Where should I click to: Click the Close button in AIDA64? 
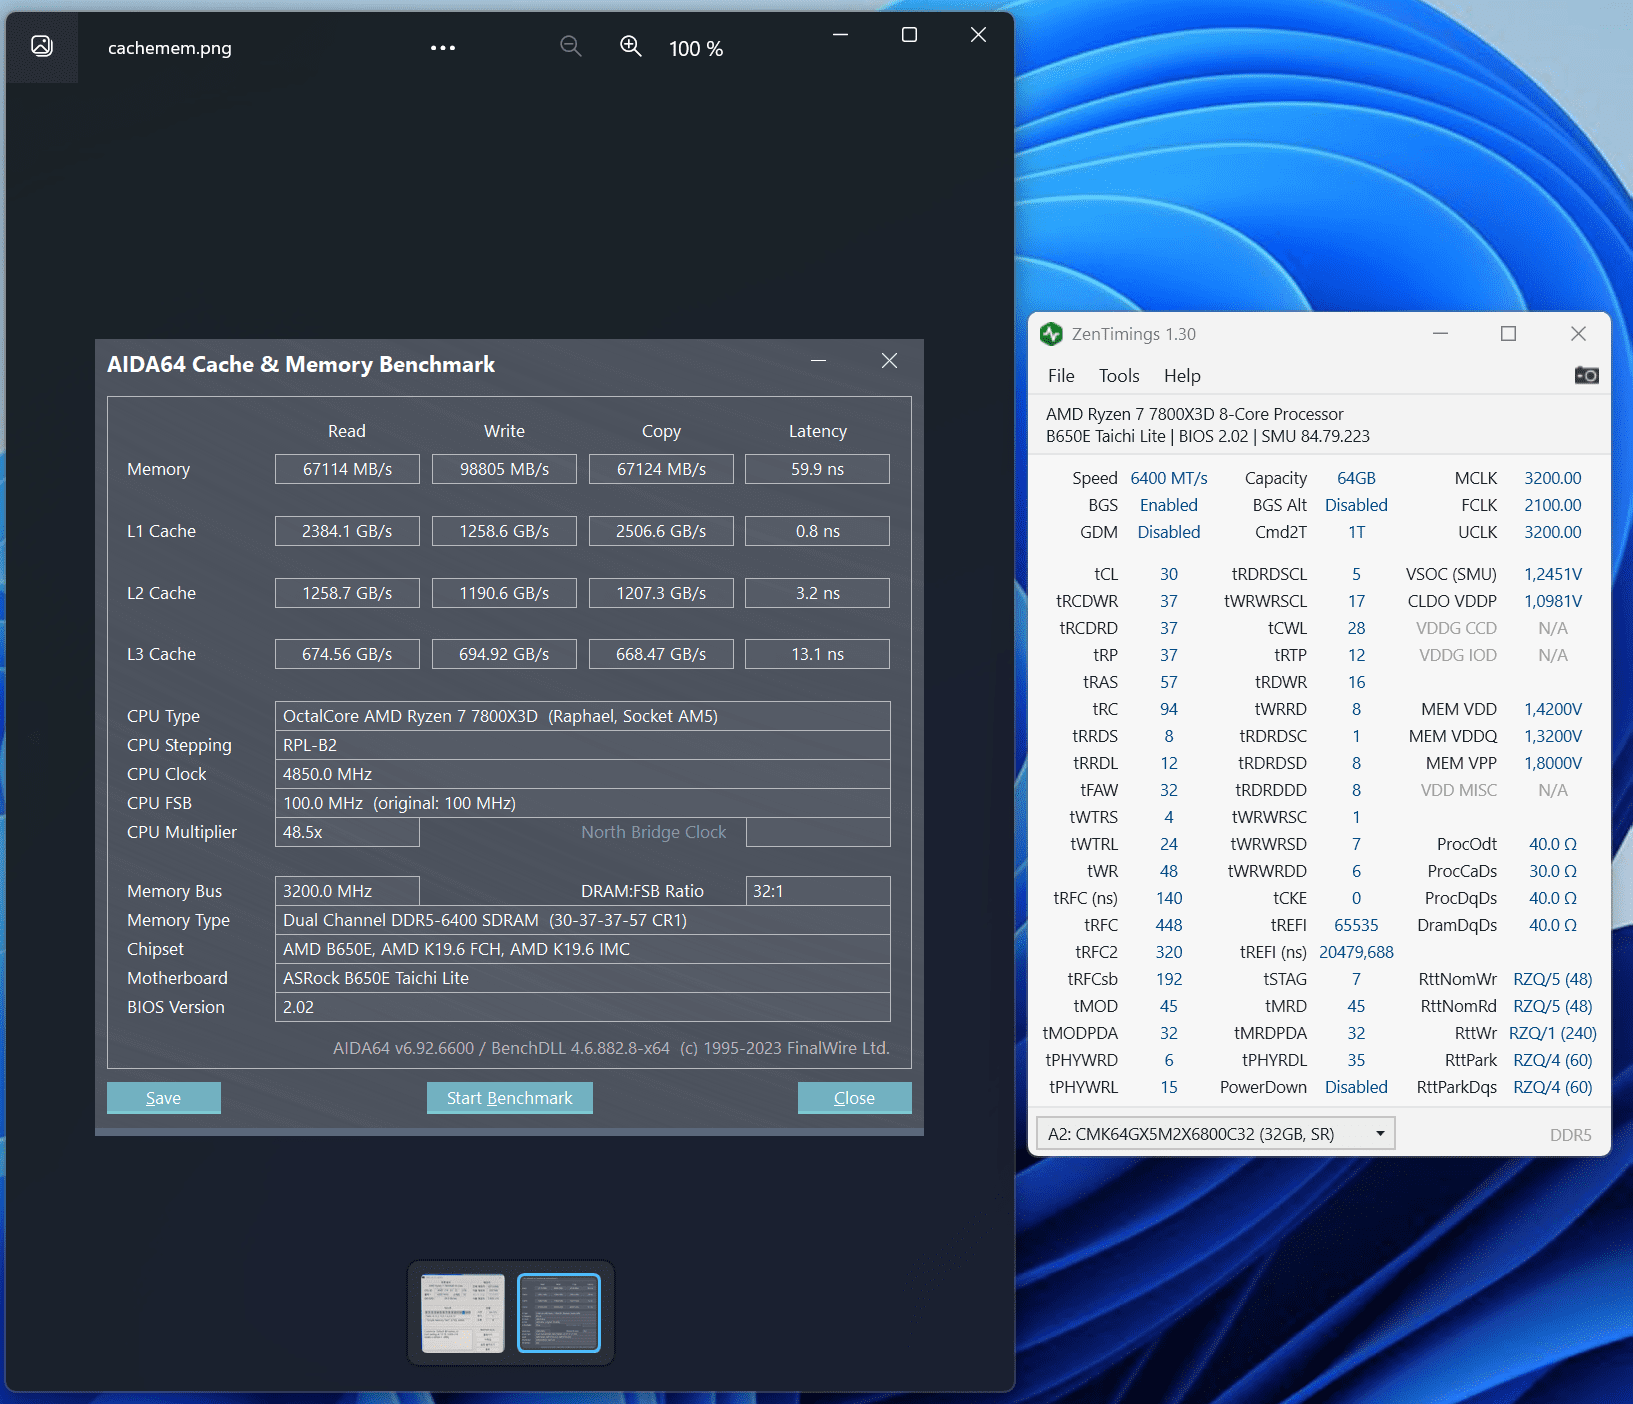coord(854,1098)
